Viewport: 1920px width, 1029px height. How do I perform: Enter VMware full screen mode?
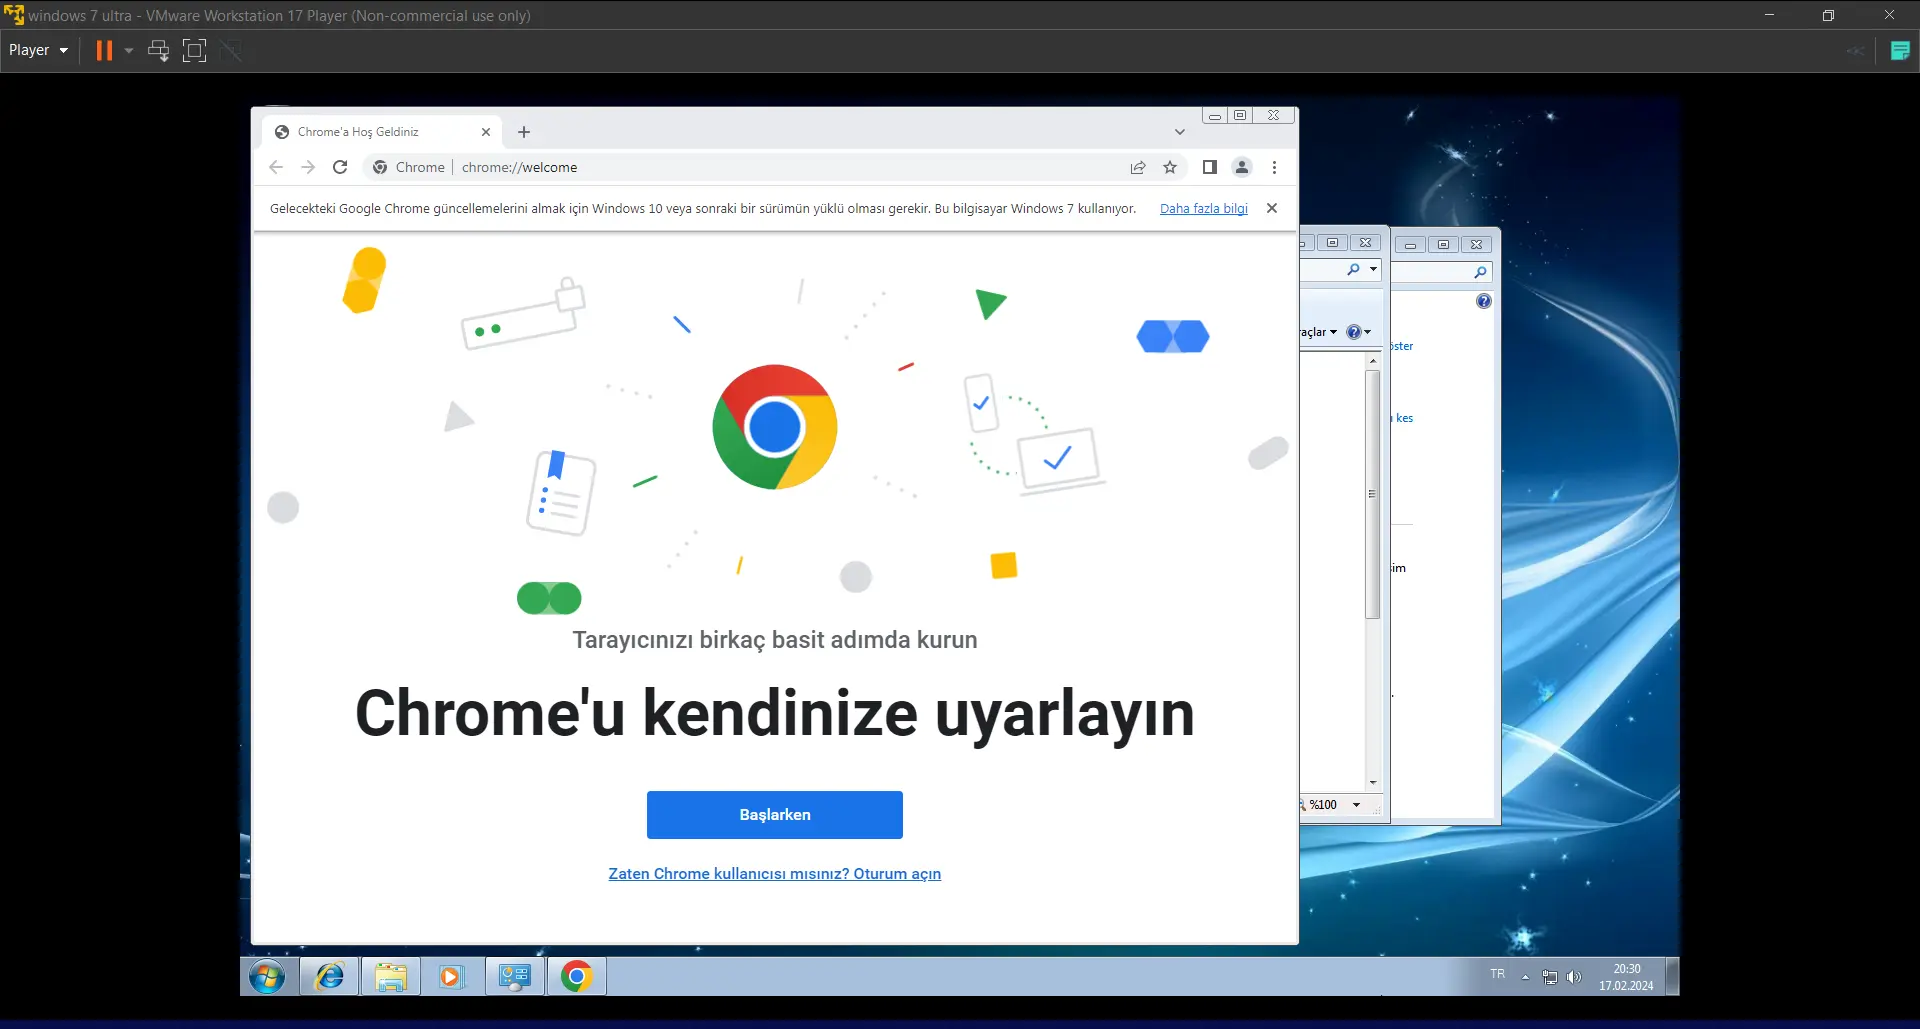click(194, 50)
